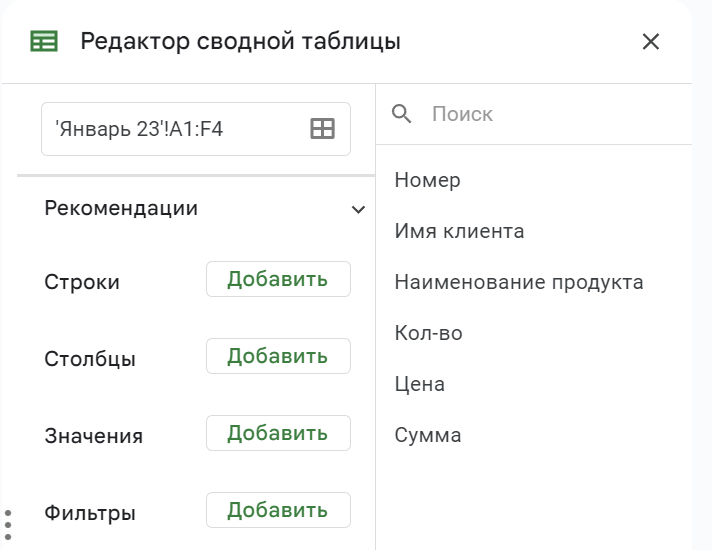Pick the Кол-во field in list
The image size is (712, 550).
(x=428, y=334)
